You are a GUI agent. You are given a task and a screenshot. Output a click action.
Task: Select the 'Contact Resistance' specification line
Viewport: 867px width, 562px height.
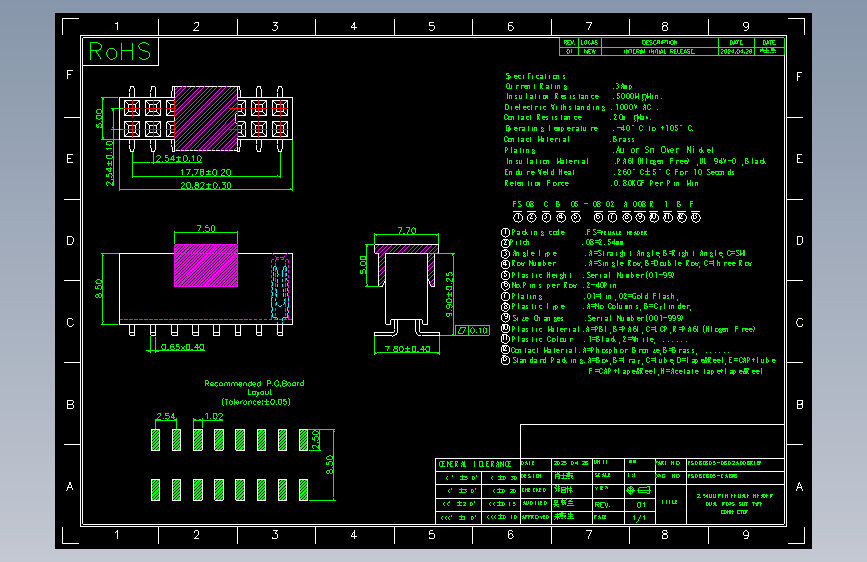[x=578, y=117]
